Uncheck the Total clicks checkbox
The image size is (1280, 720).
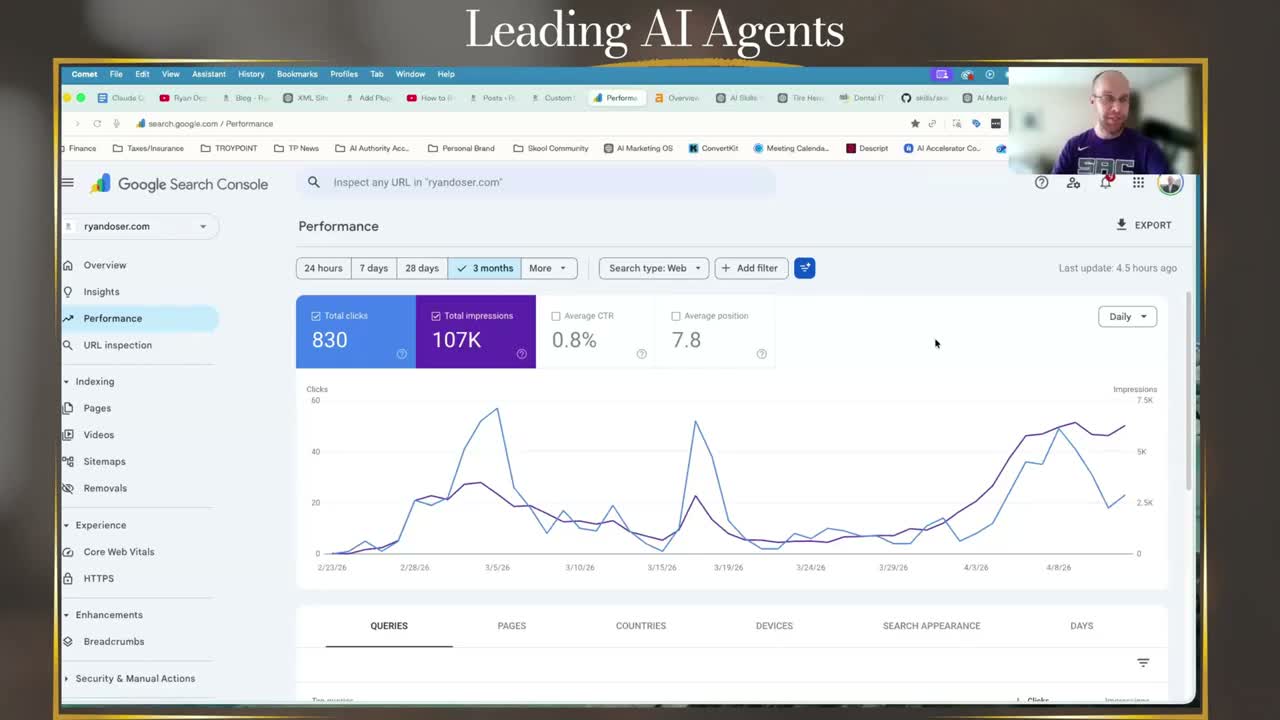pyautogui.click(x=316, y=316)
